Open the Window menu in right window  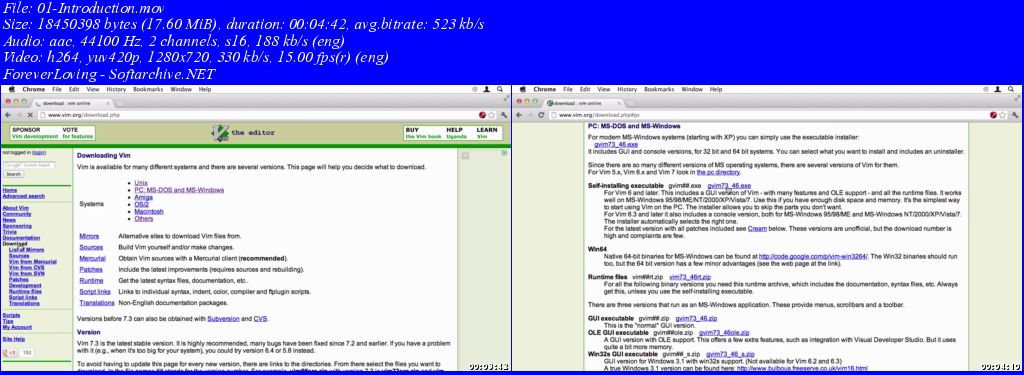tap(692, 90)
